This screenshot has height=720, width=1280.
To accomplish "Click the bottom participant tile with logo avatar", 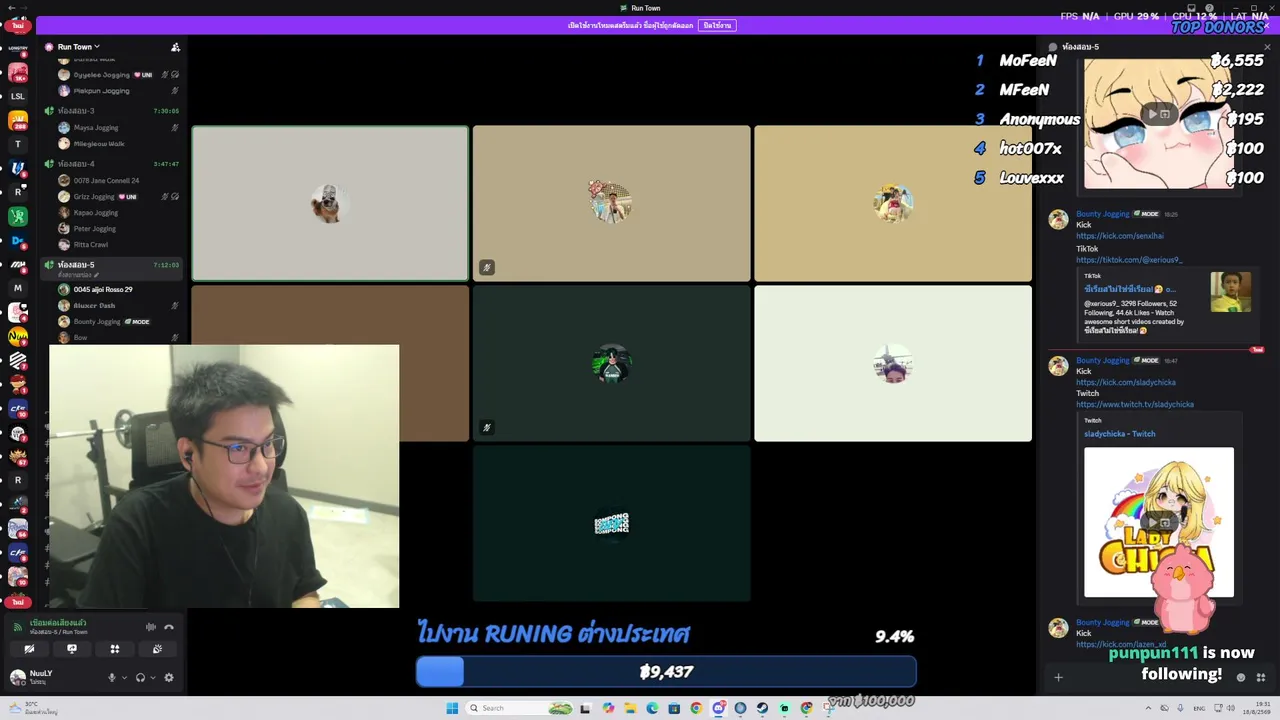I will pyautogui.click(x=611, y=523).
